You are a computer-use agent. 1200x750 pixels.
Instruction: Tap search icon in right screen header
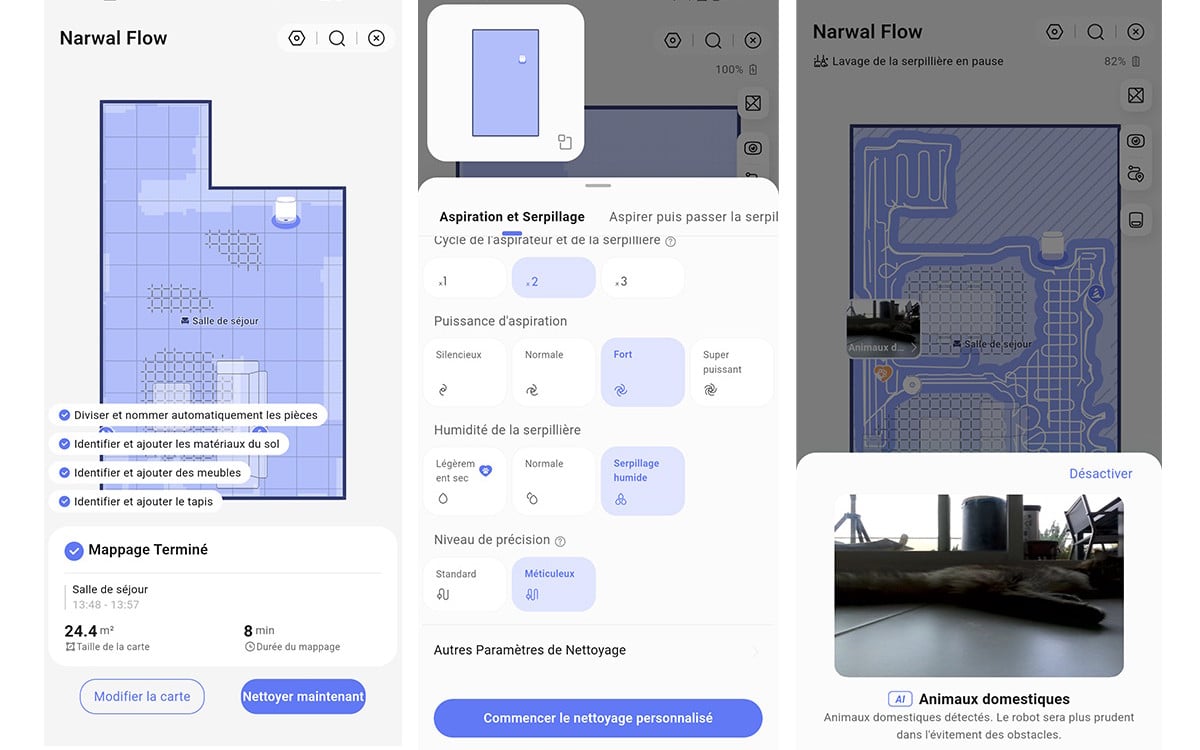tap(1096, 32)
